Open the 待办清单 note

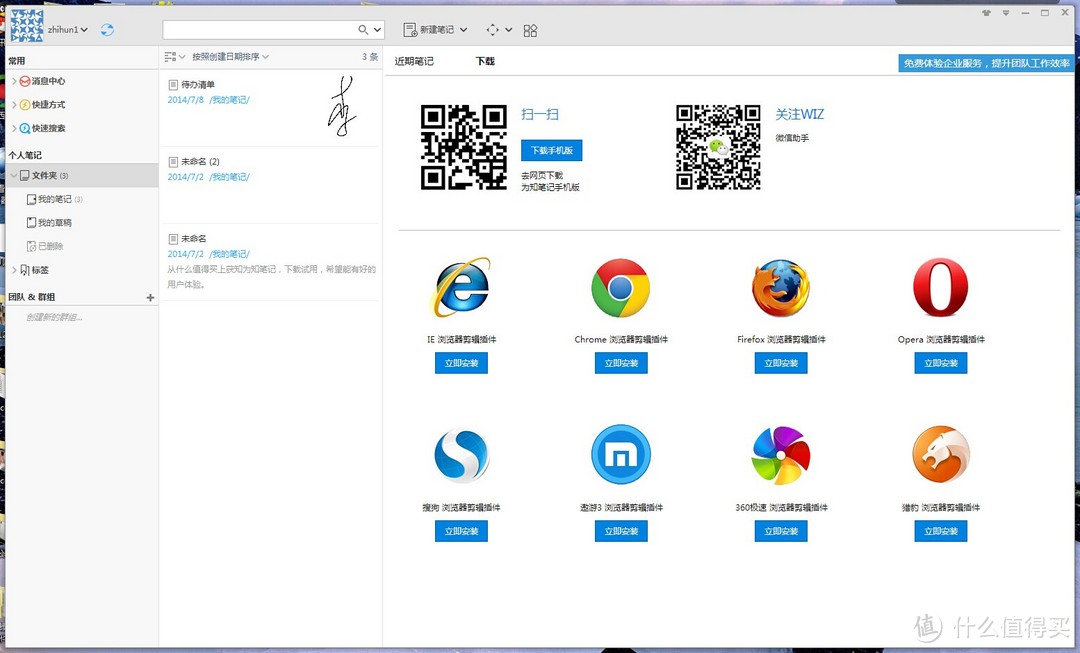(270, 107)
